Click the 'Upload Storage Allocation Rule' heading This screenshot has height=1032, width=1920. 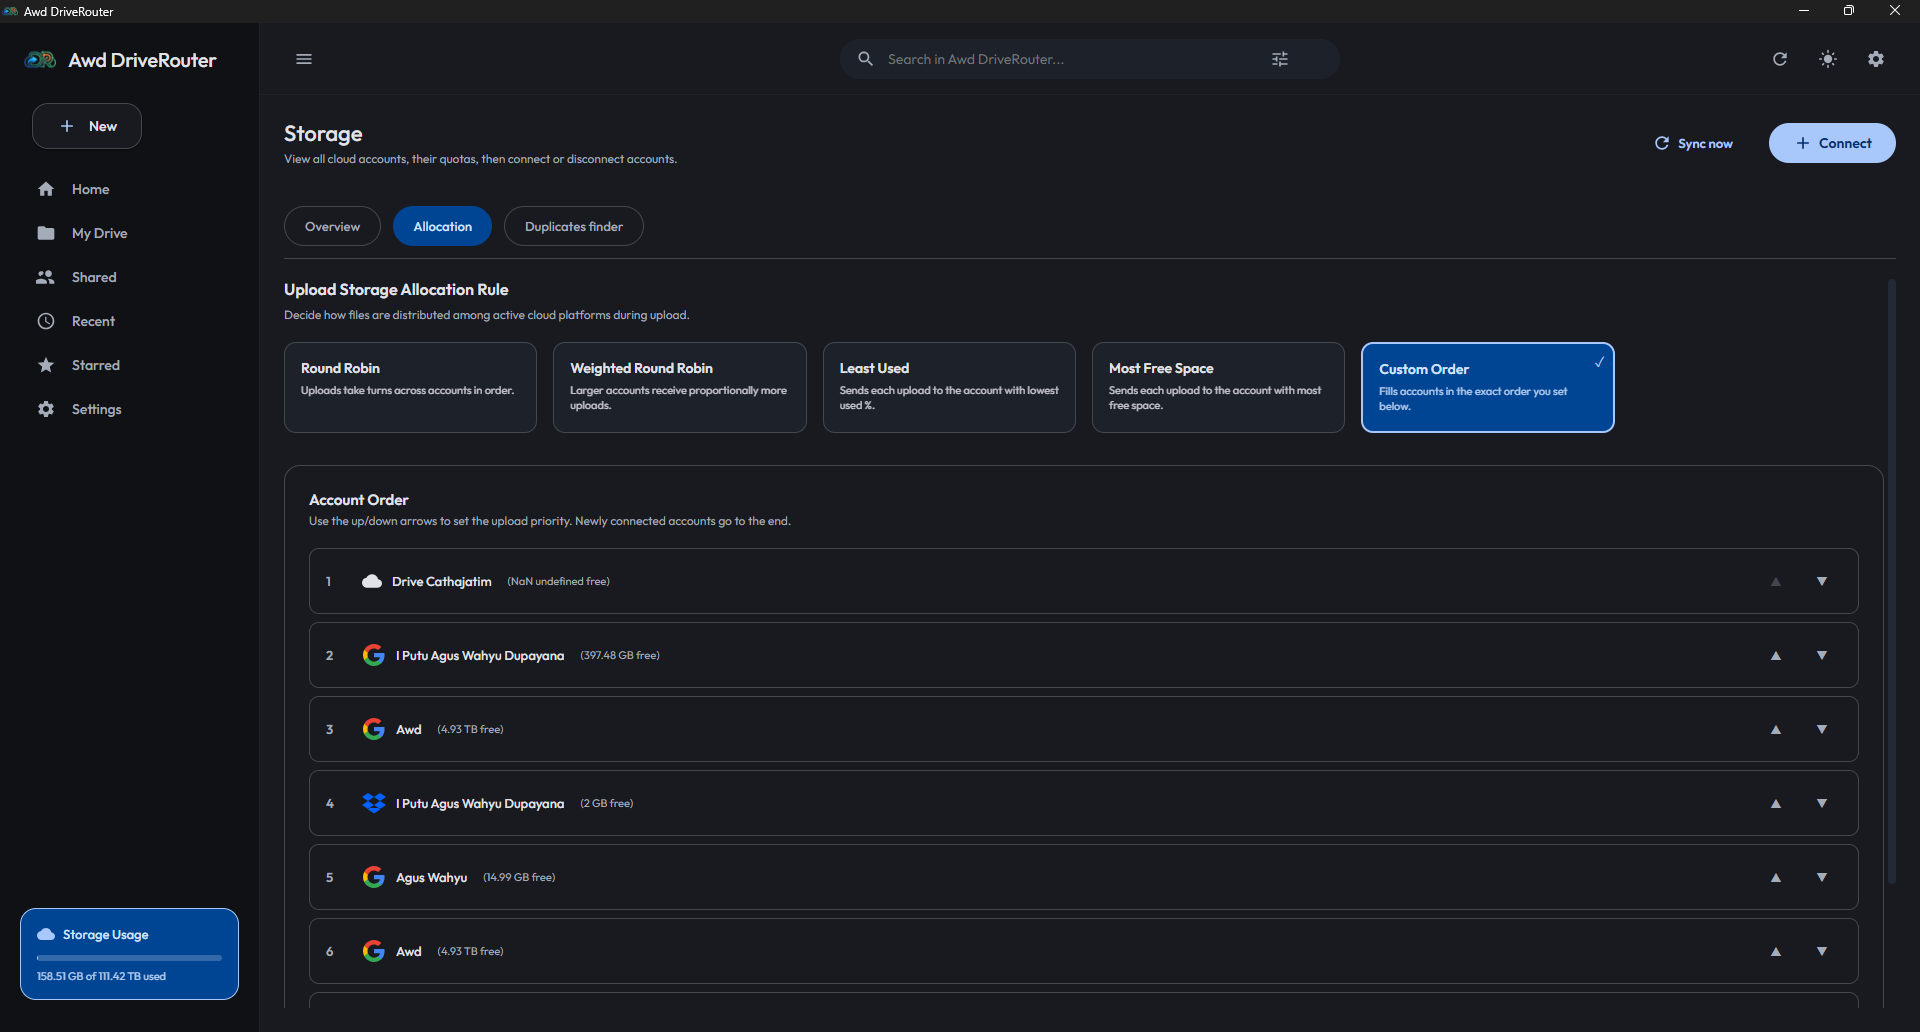pos(396,290)
